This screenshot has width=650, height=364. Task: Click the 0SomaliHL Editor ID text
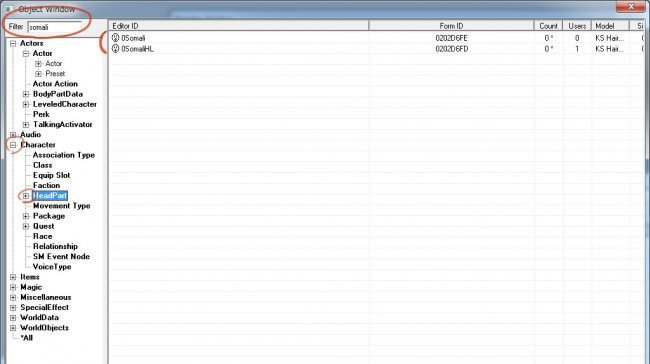click(x=137, y=49)
